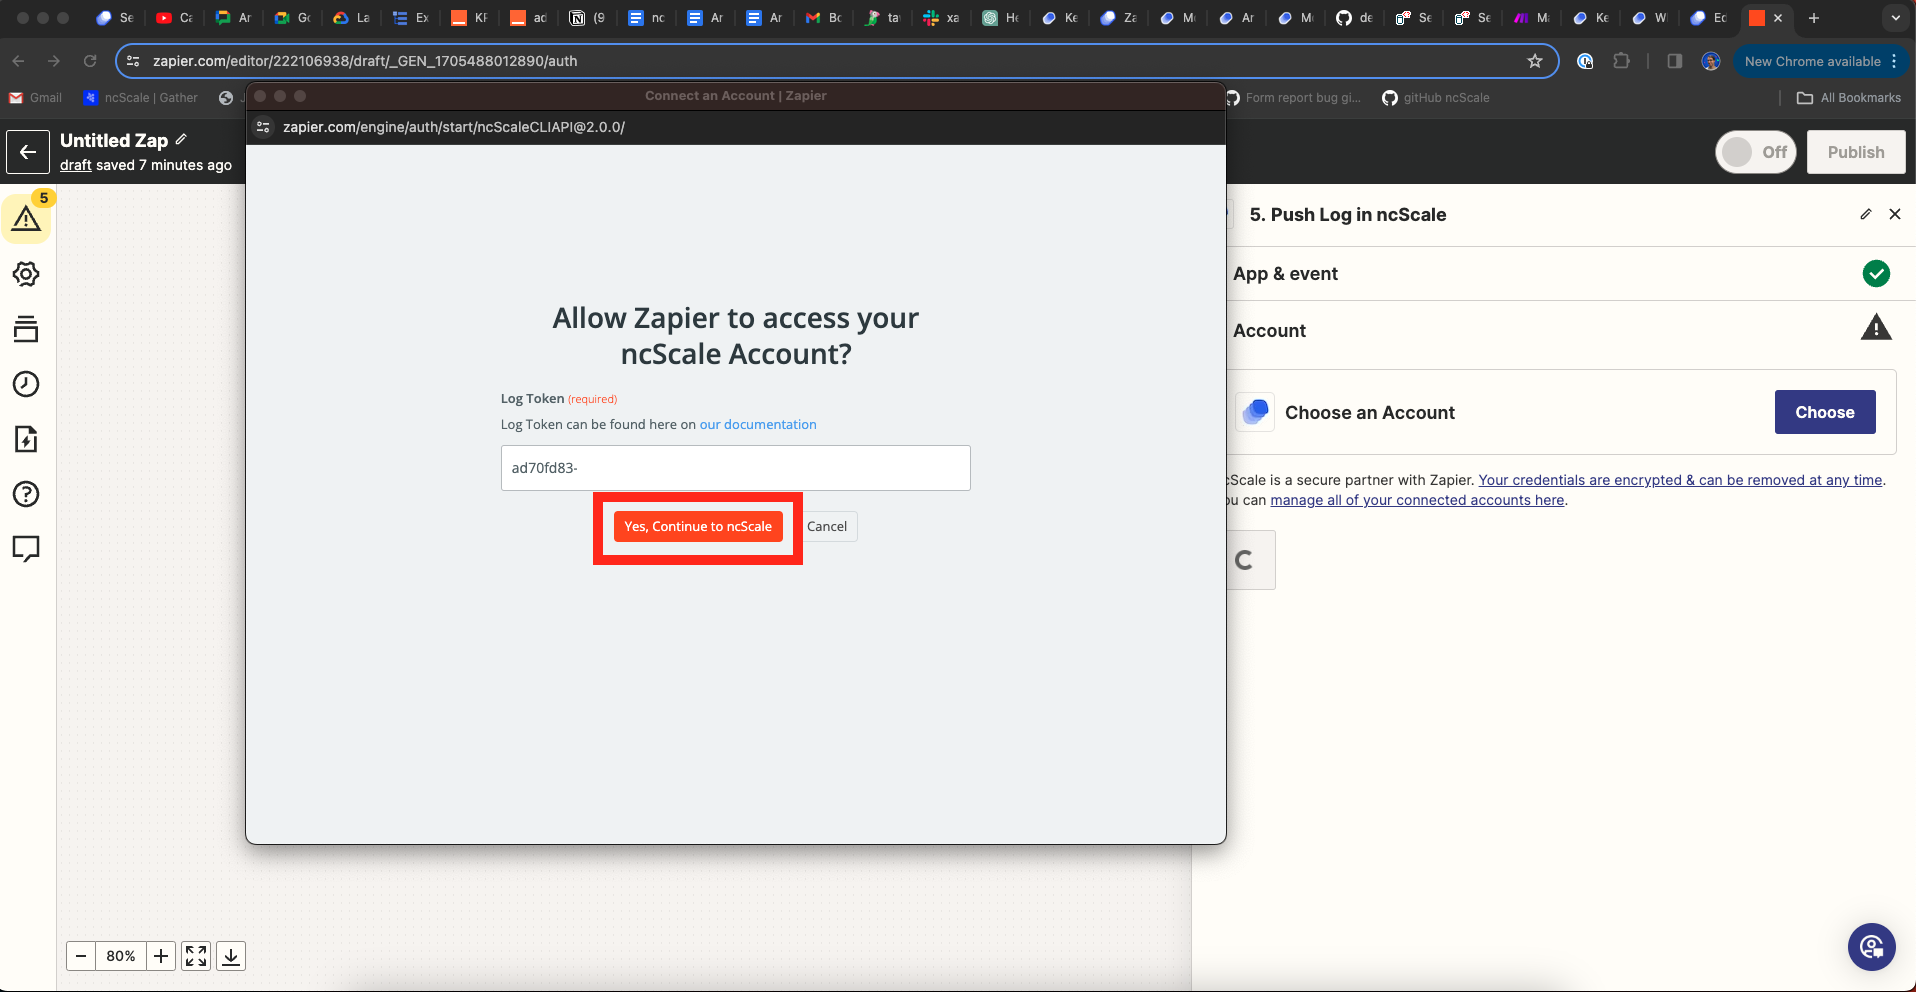Screen dimensions: 1916x992
Task: Switch to the GitHub browser tab
Action: 1354,18
